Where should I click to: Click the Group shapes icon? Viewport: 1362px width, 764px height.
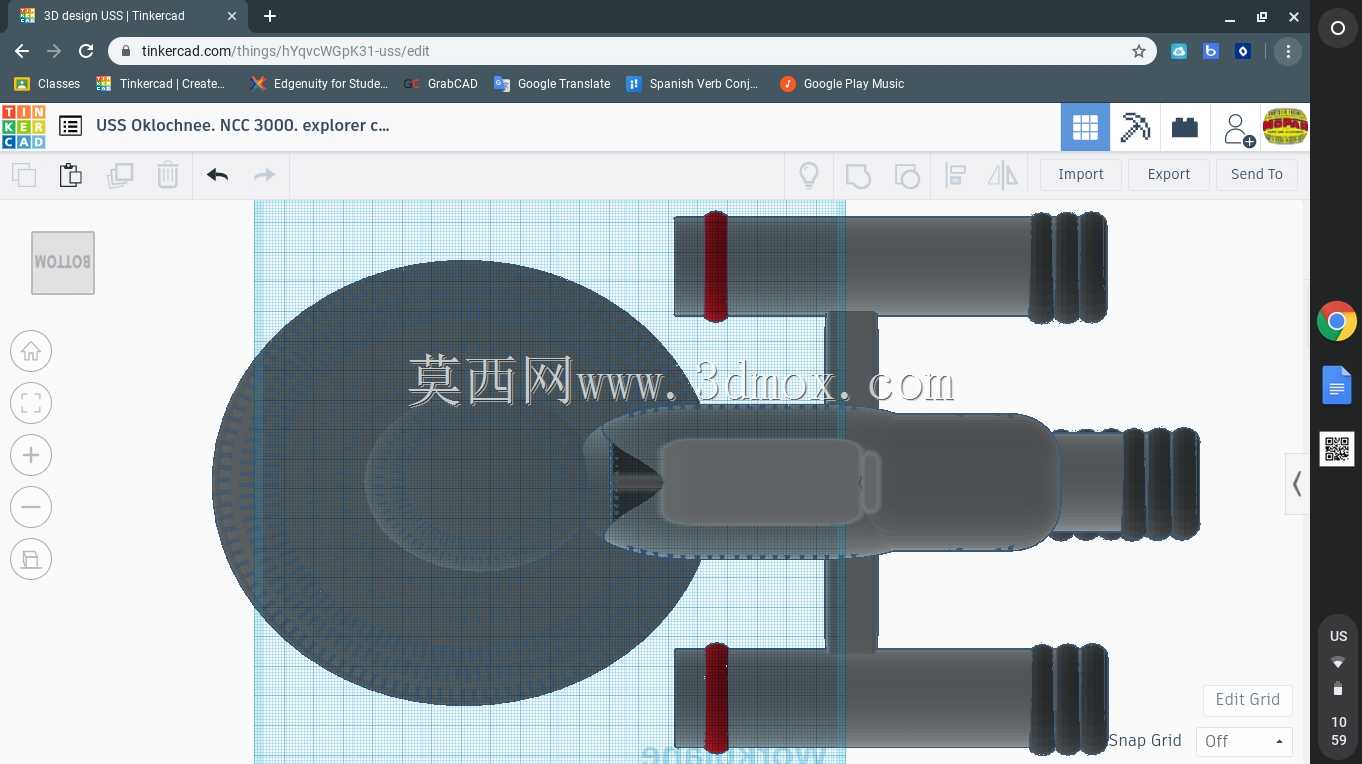[x=858, y=176]
